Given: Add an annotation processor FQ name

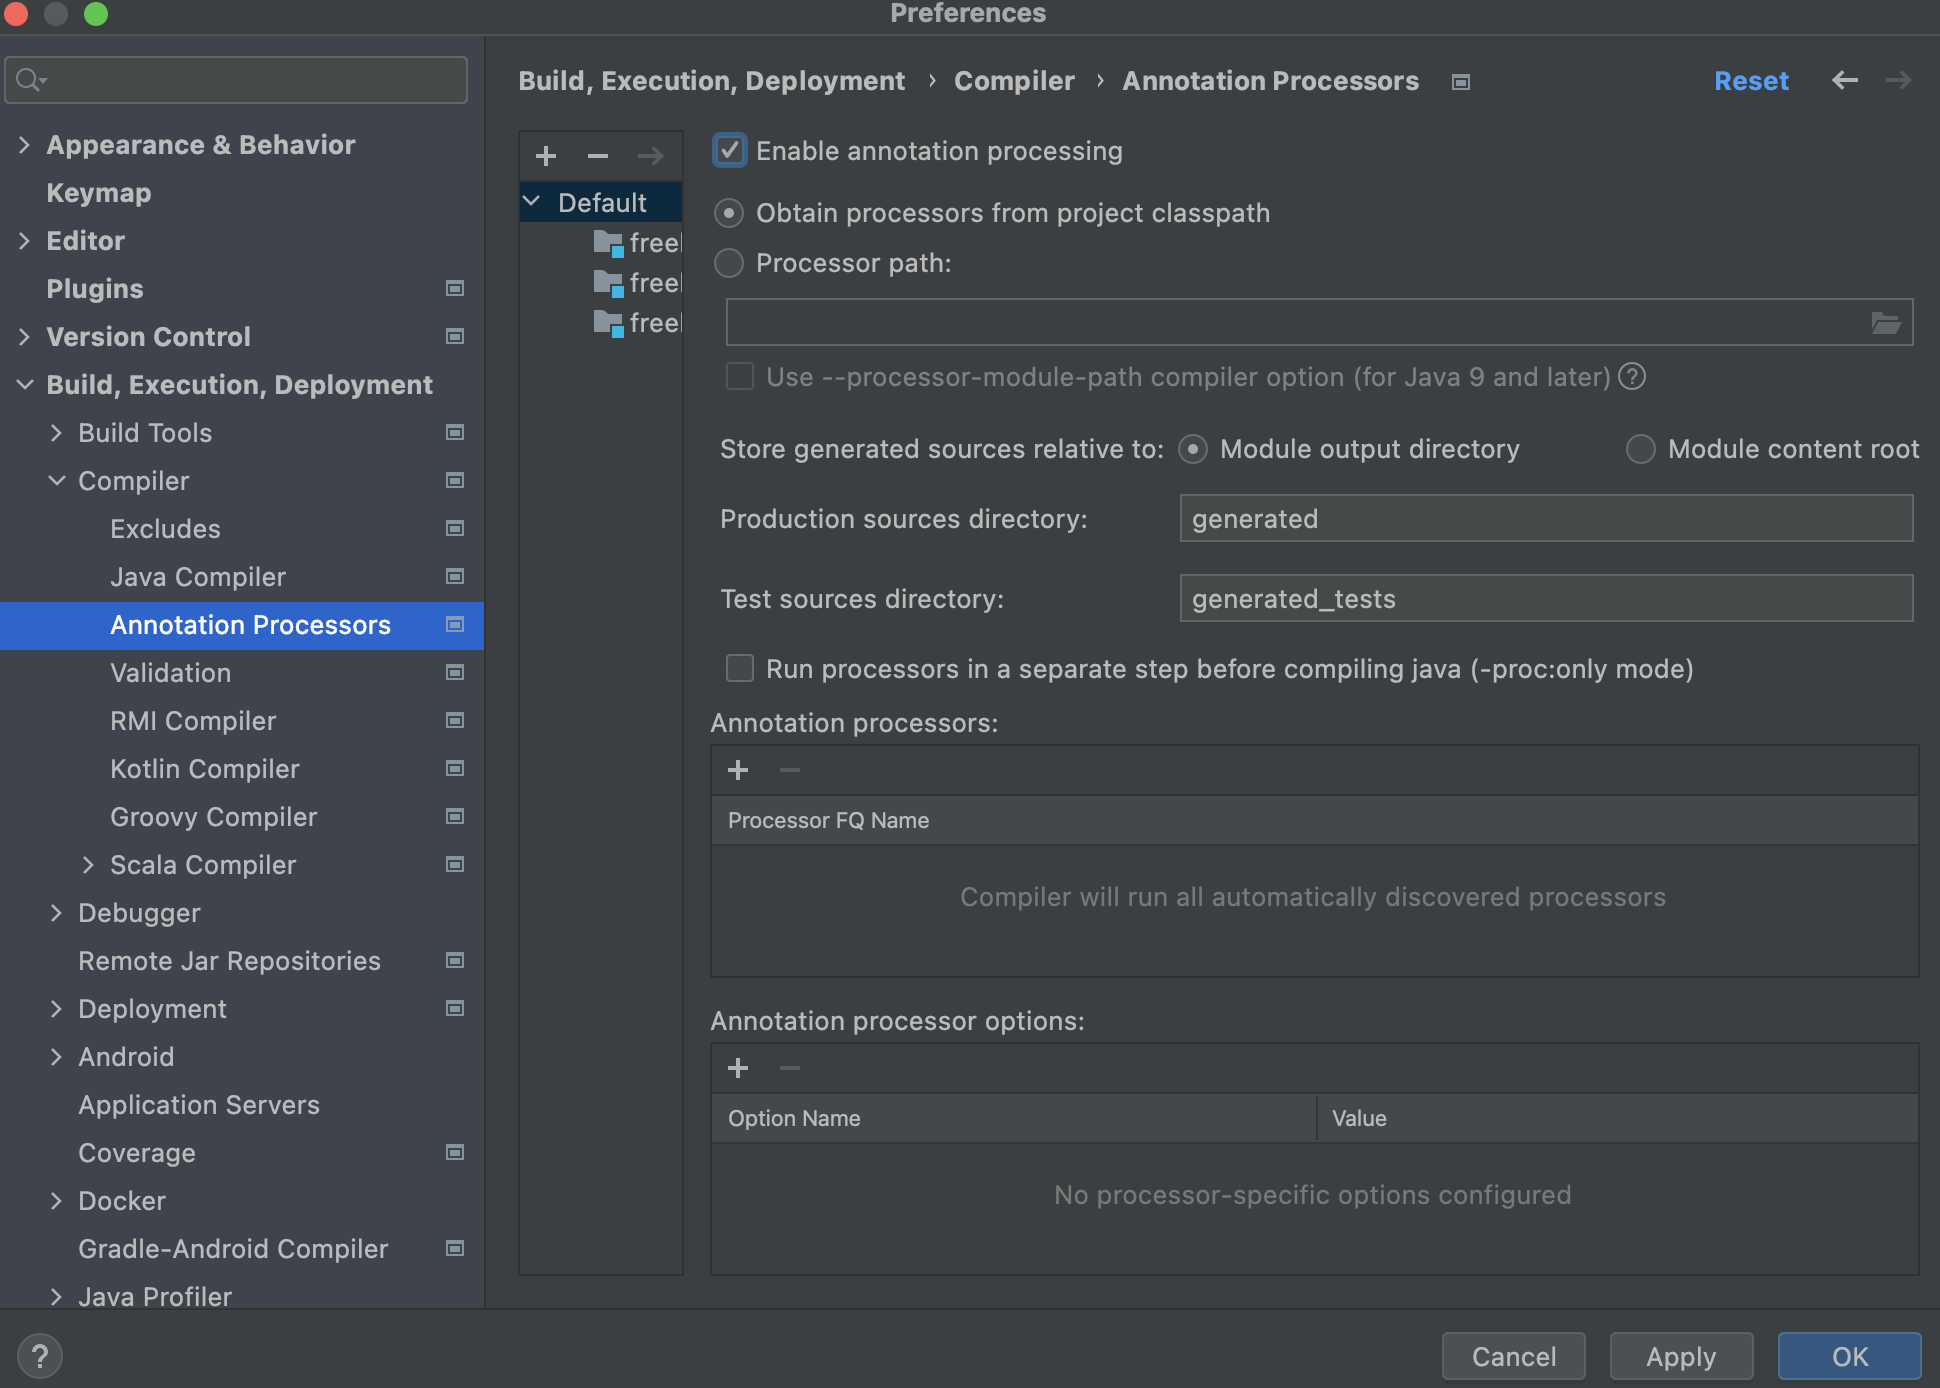Looking at the screenshot, I should coord(738,770).
